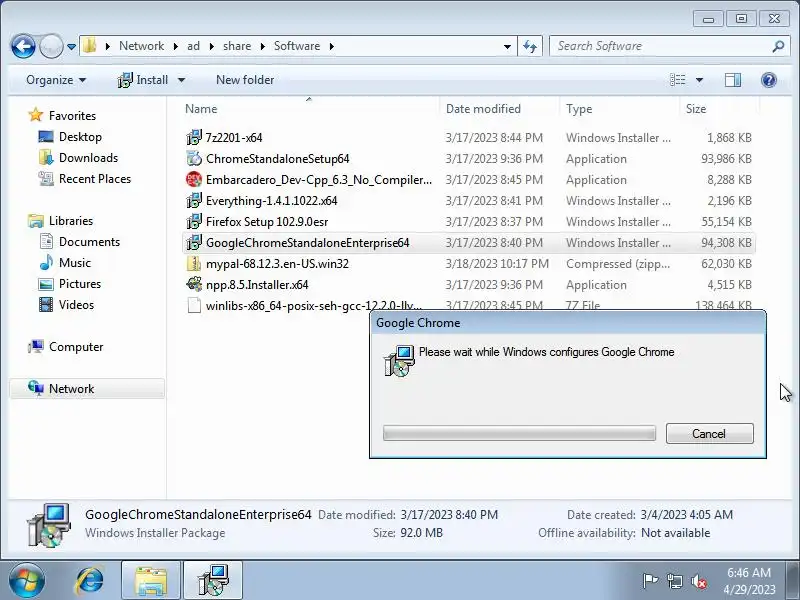Select the 7z2201-x64 installer icon
The image size is (800, 600).
(x=194, y=137)
